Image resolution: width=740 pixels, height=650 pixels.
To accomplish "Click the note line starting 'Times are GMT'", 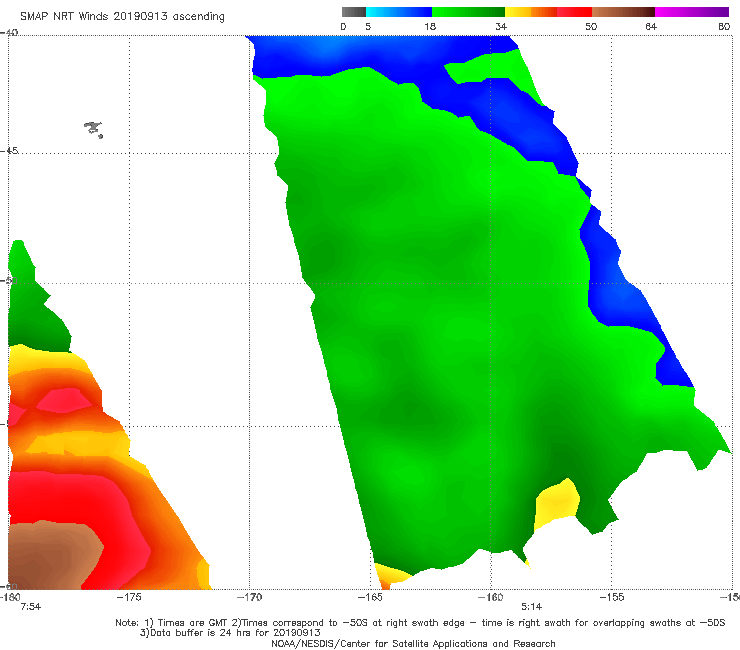I will (x=420, y=623).
